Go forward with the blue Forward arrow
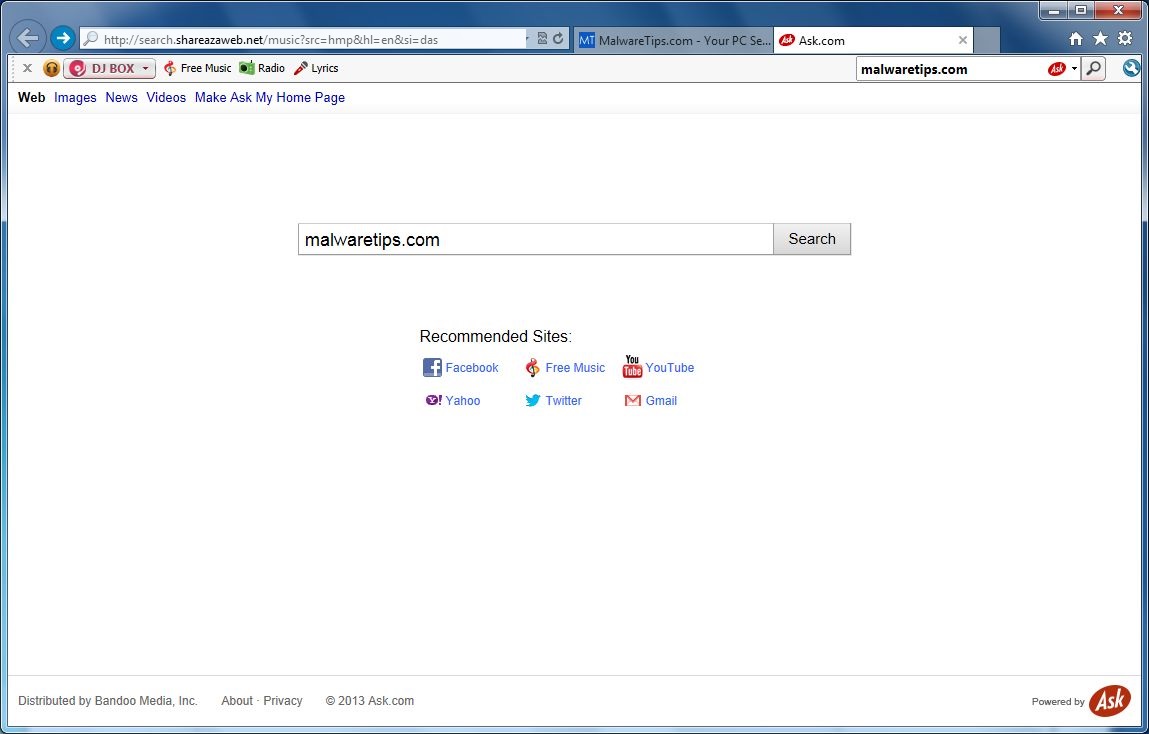This screenshot has height=734, width=1149. coord(63,38)
